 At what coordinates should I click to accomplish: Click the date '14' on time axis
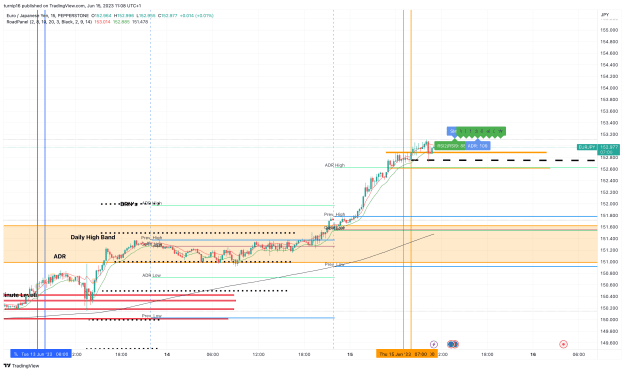[x=167, y=354]
